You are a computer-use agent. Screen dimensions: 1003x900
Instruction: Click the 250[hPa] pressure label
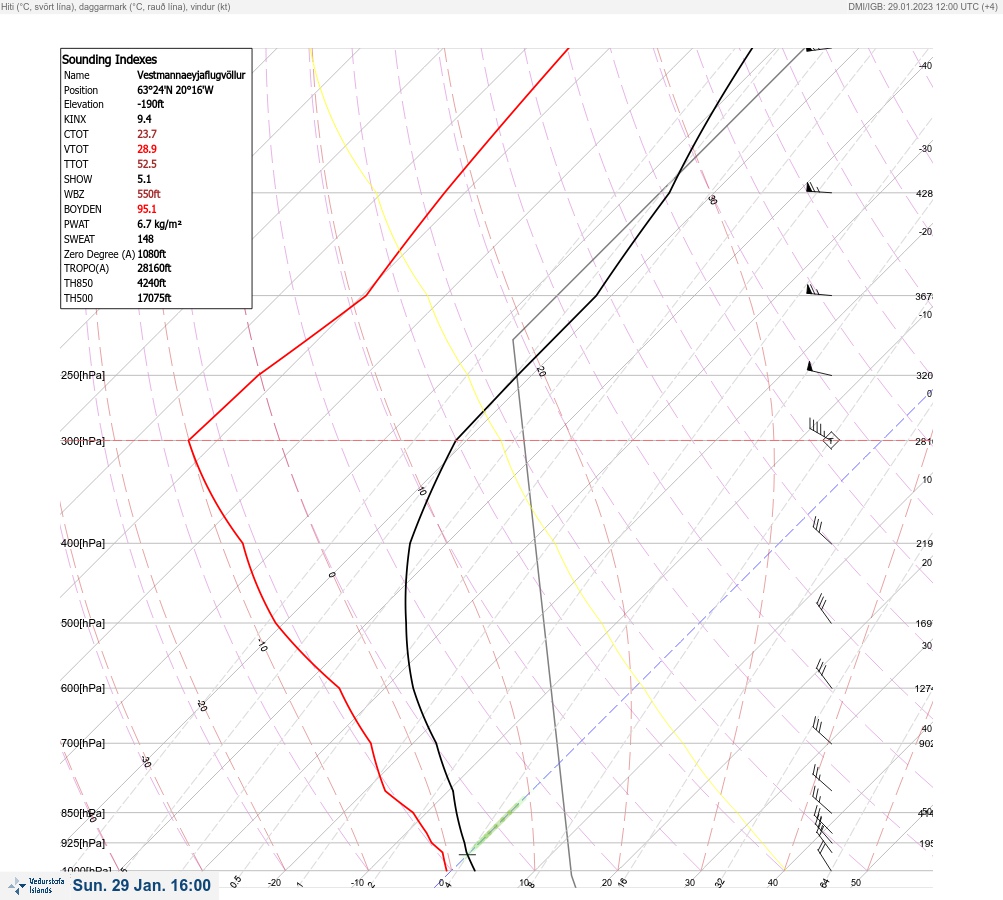pos(83,375)
